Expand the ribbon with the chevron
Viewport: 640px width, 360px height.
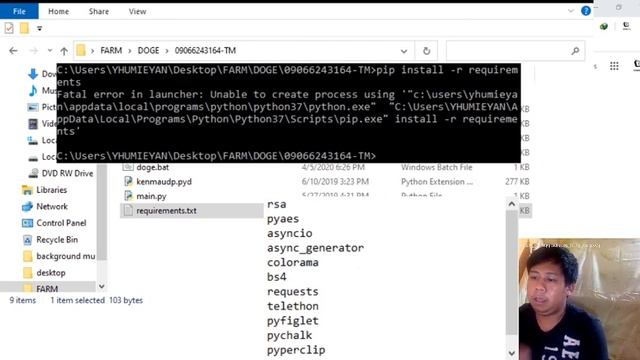(571, 11)
